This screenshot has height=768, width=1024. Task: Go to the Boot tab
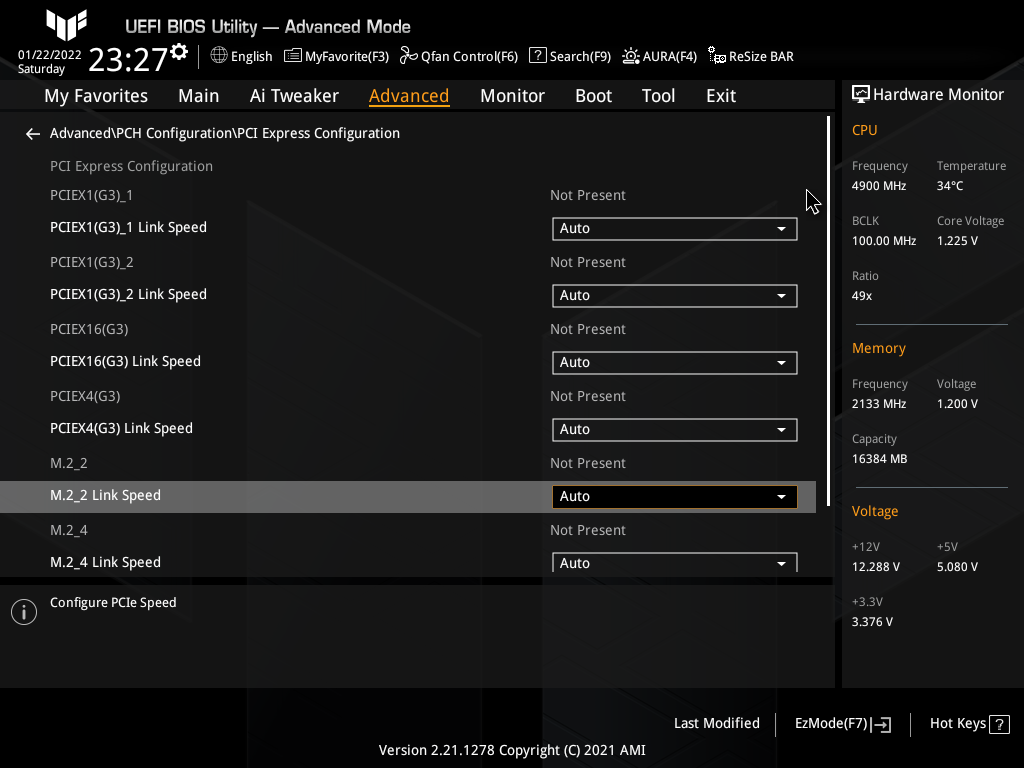pos(593,96)
